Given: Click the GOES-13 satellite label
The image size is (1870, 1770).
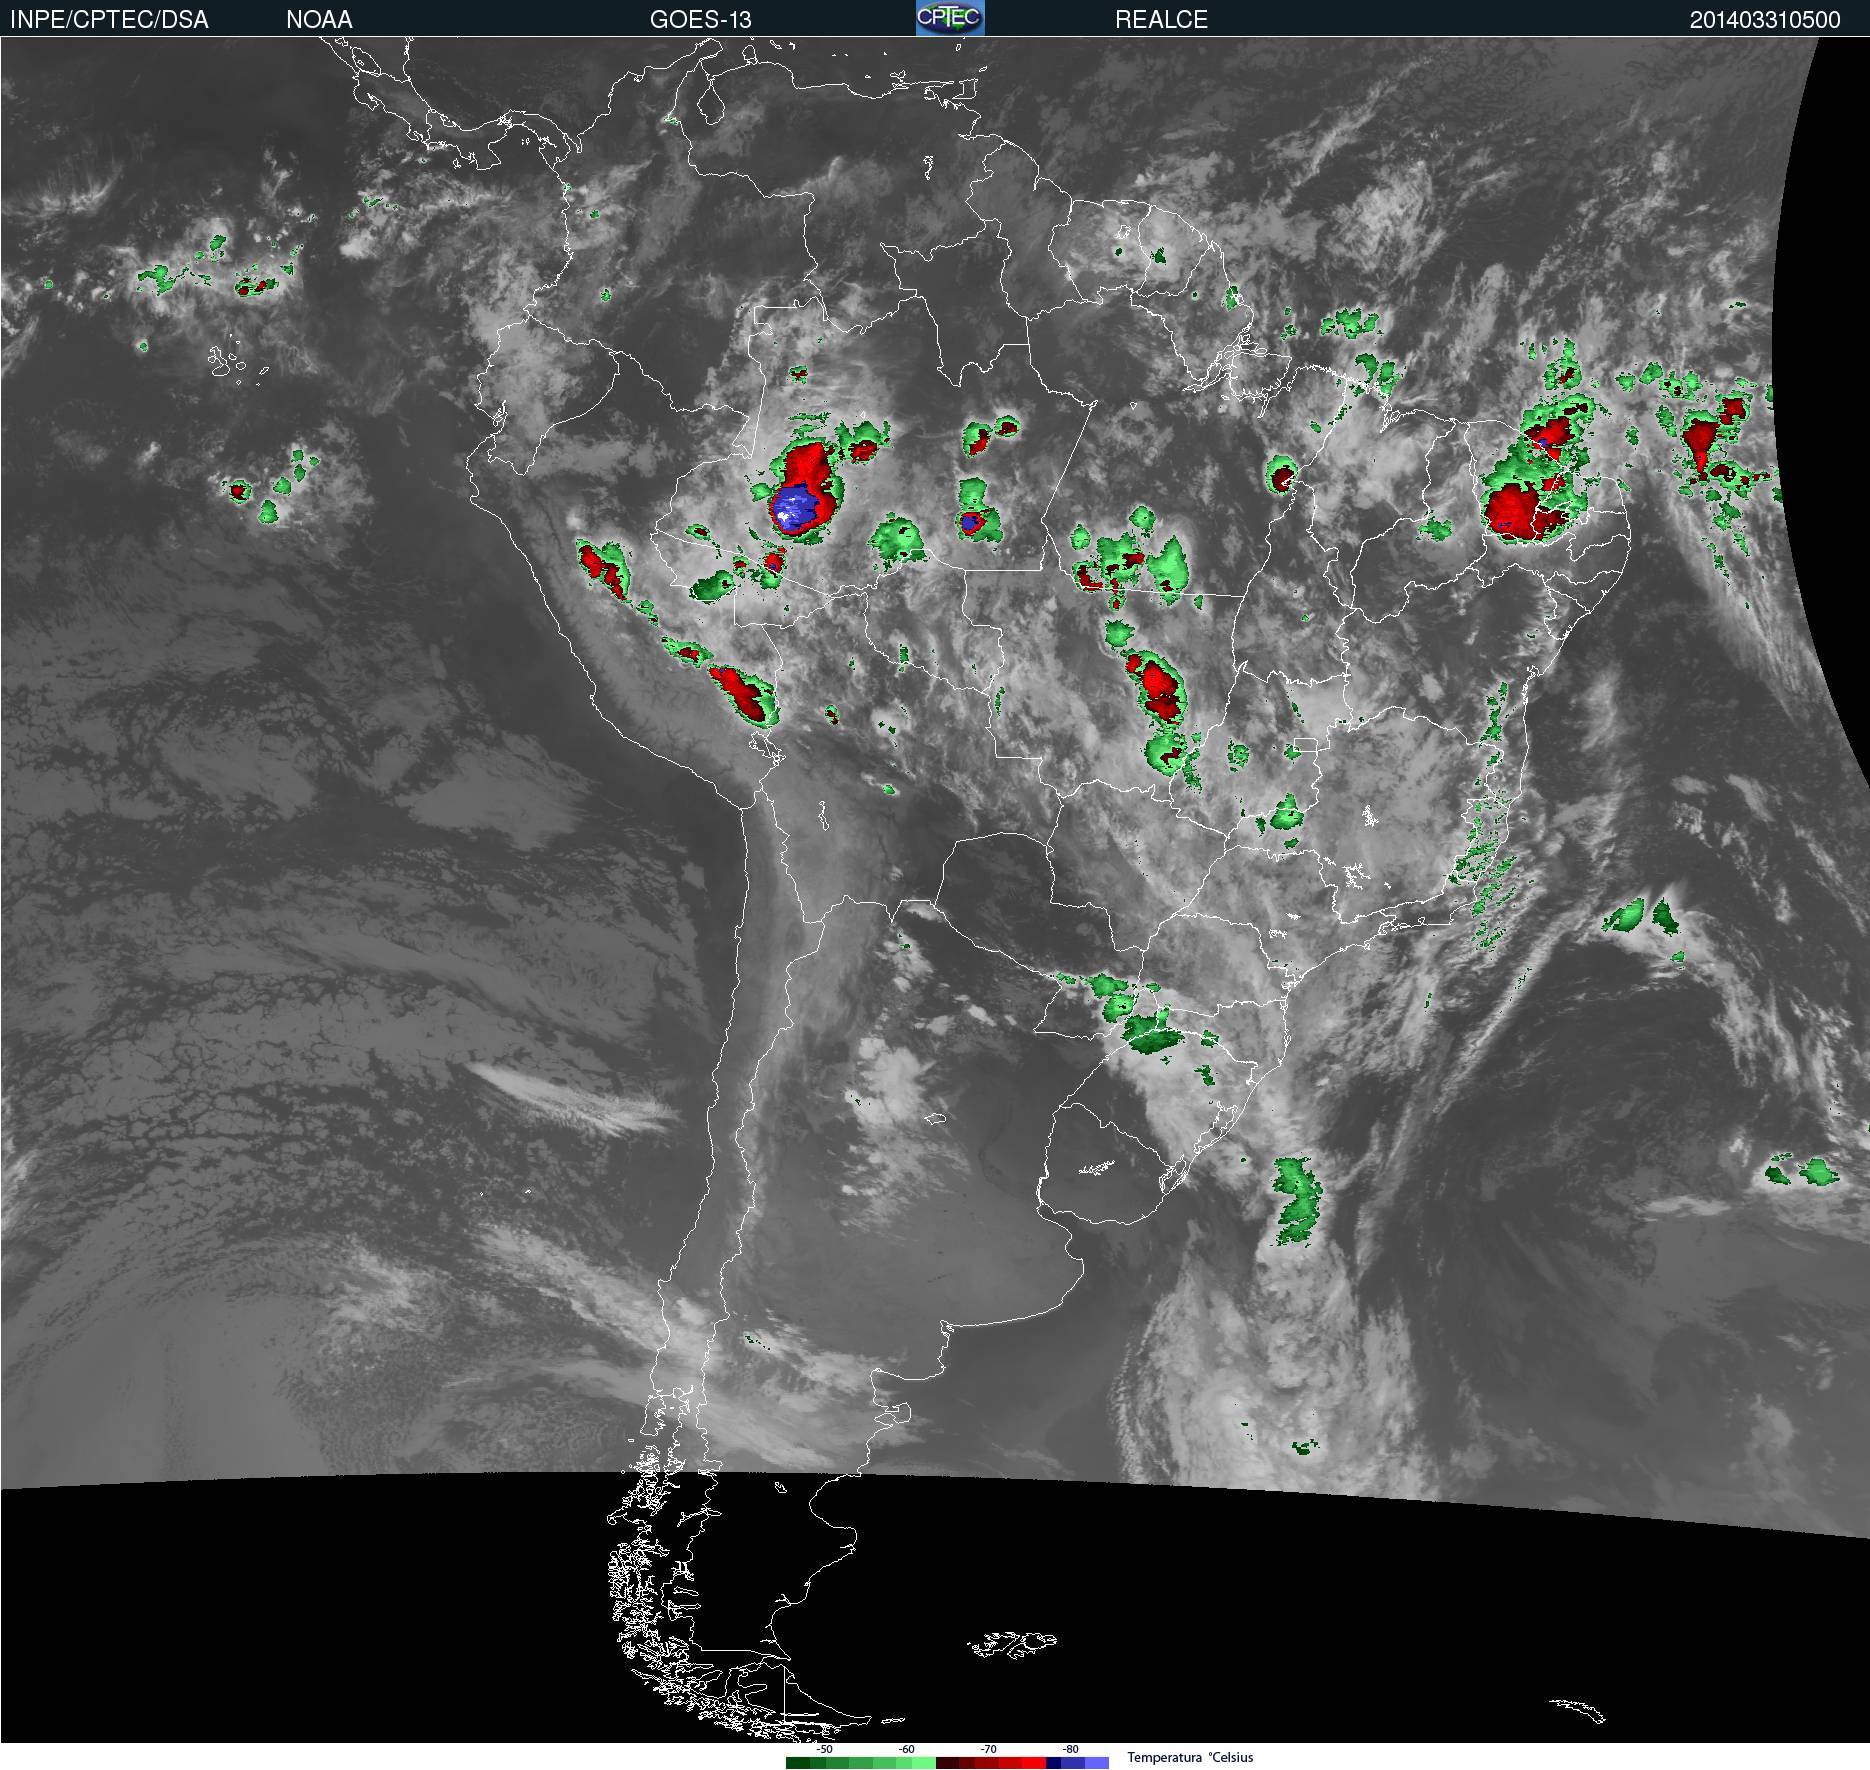Looking at the screenshot, I should coord(700,20).
